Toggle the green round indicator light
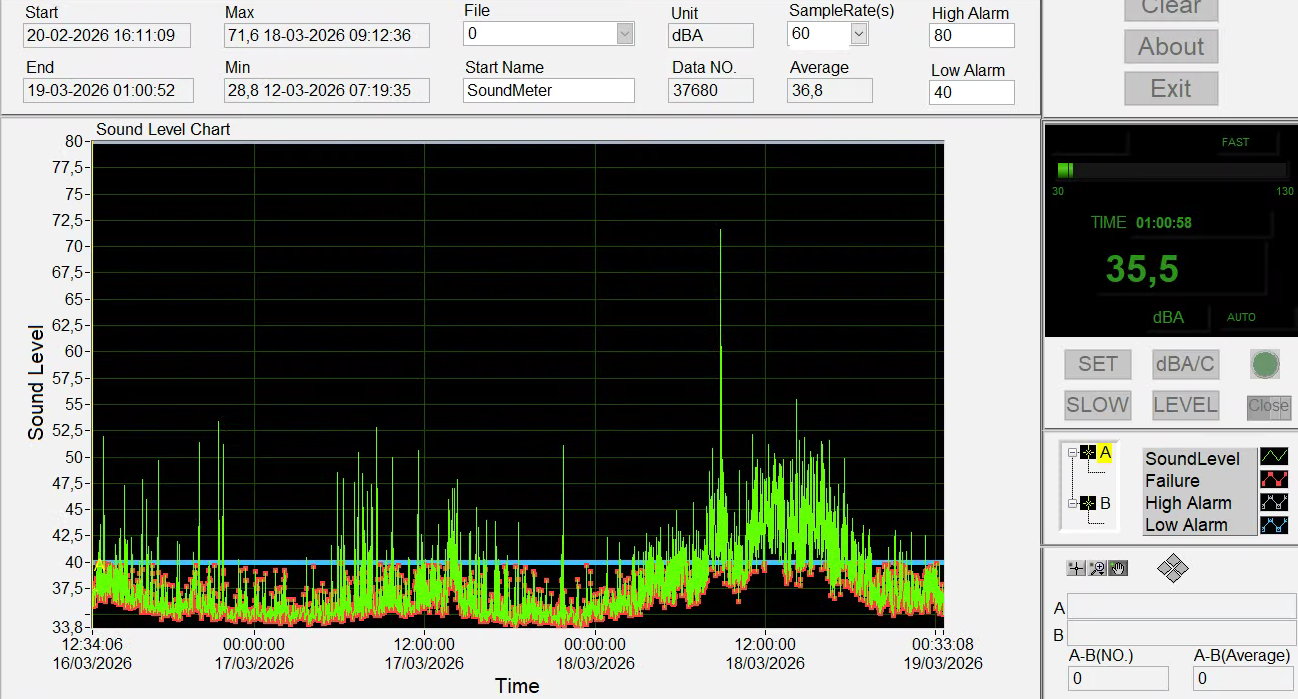The height and width of the screenshot is (699, 1298). pos(1264,364)
